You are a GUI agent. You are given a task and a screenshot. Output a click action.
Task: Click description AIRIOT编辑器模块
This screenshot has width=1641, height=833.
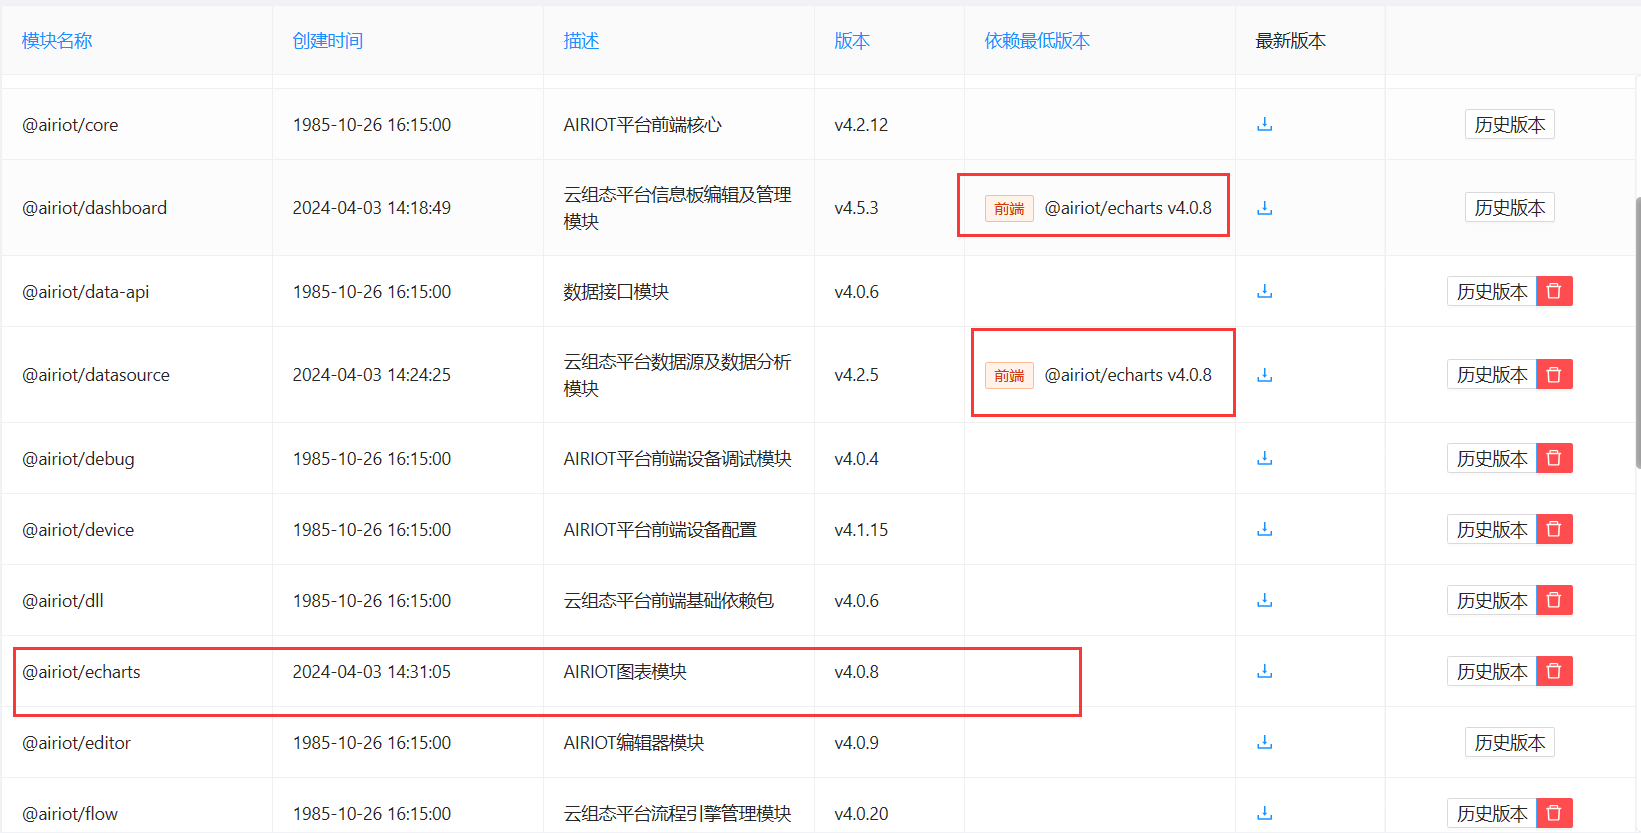[634, 743]
